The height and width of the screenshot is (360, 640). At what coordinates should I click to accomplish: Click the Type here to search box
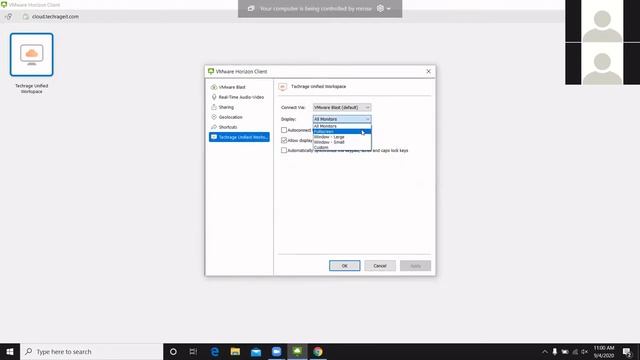click(x=92, y=351)
